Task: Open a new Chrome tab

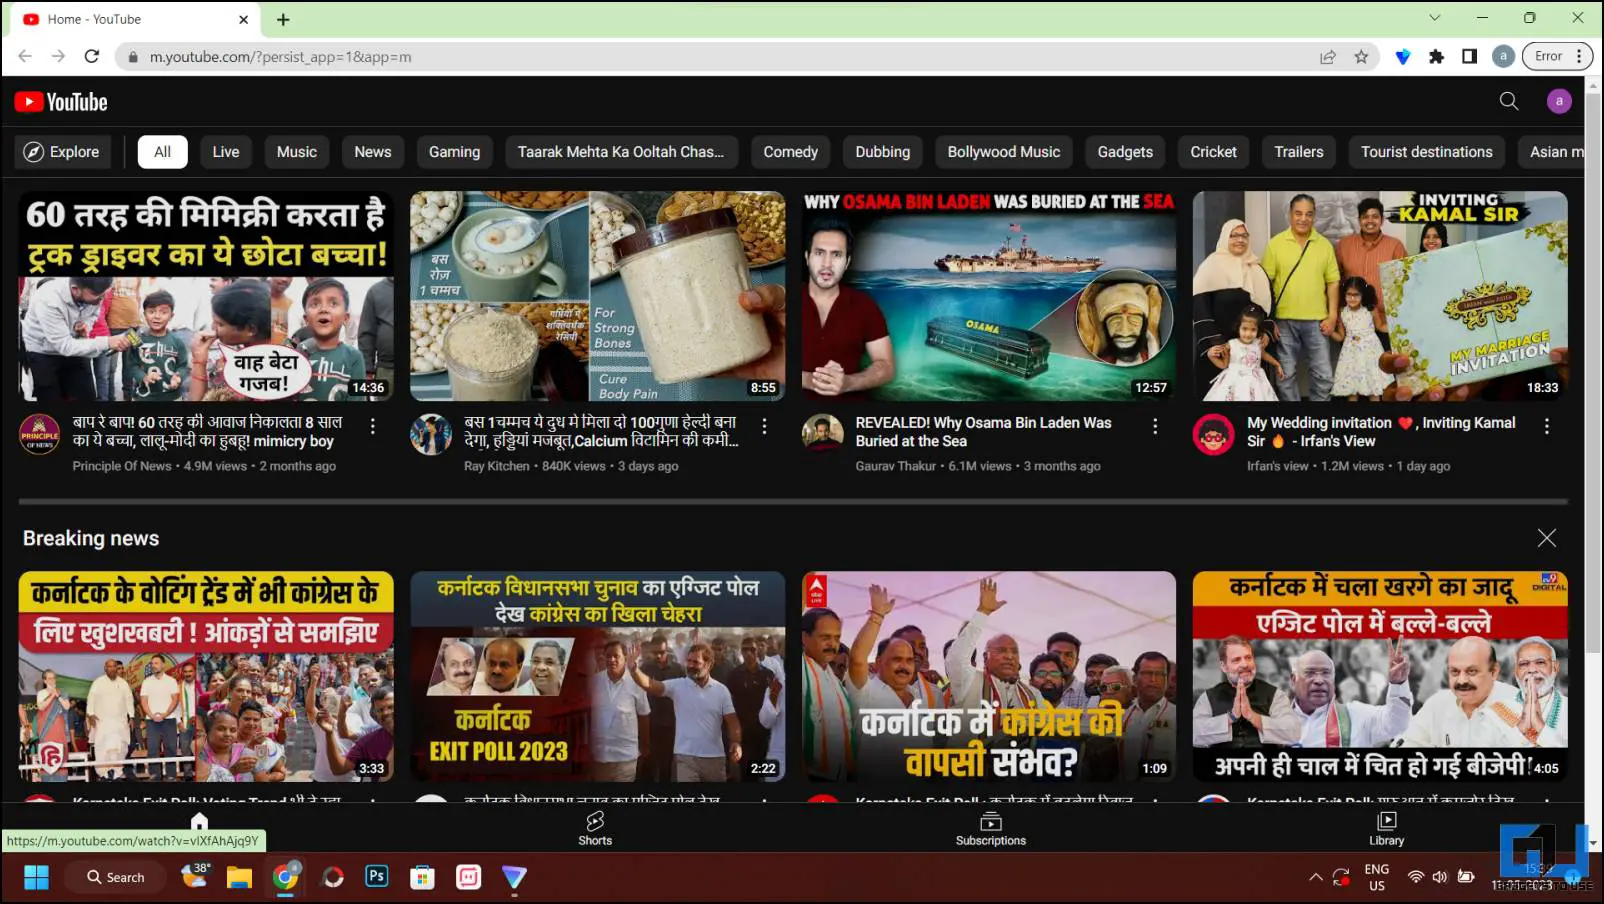Action: tap(283, 19)
